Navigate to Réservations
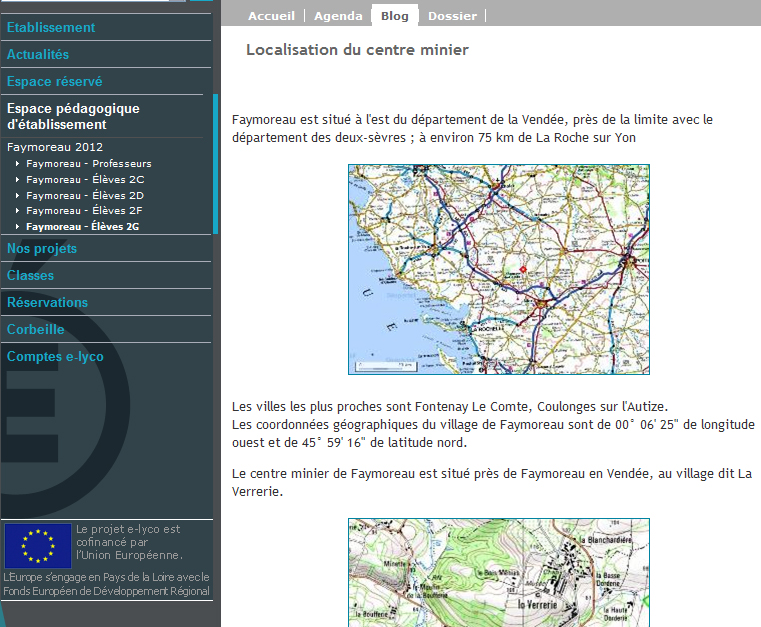This screenshot has height=627, width=761. pos(47,302)
